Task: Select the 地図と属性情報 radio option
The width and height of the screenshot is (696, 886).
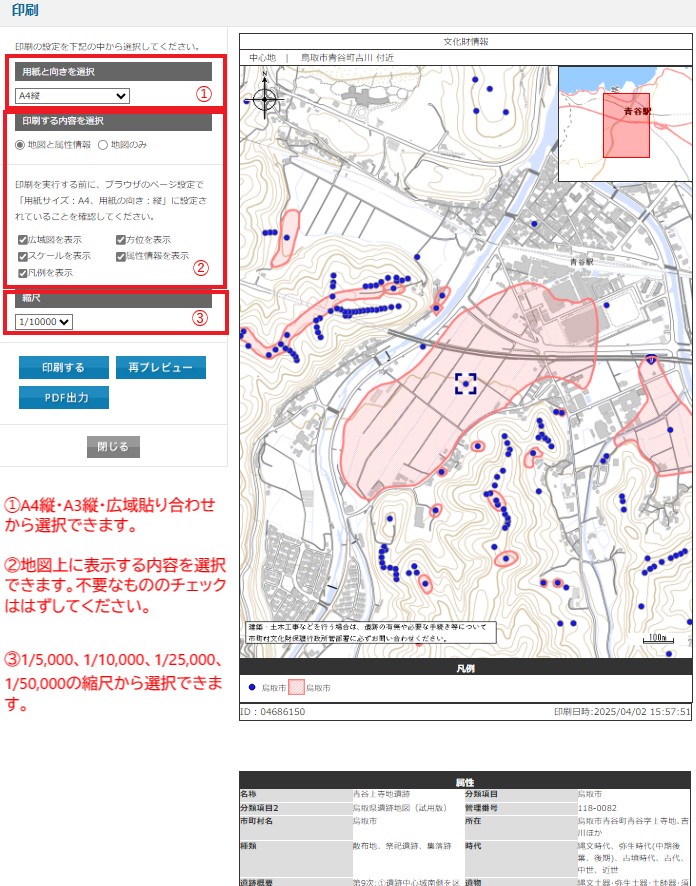Action: coord(20,145)
